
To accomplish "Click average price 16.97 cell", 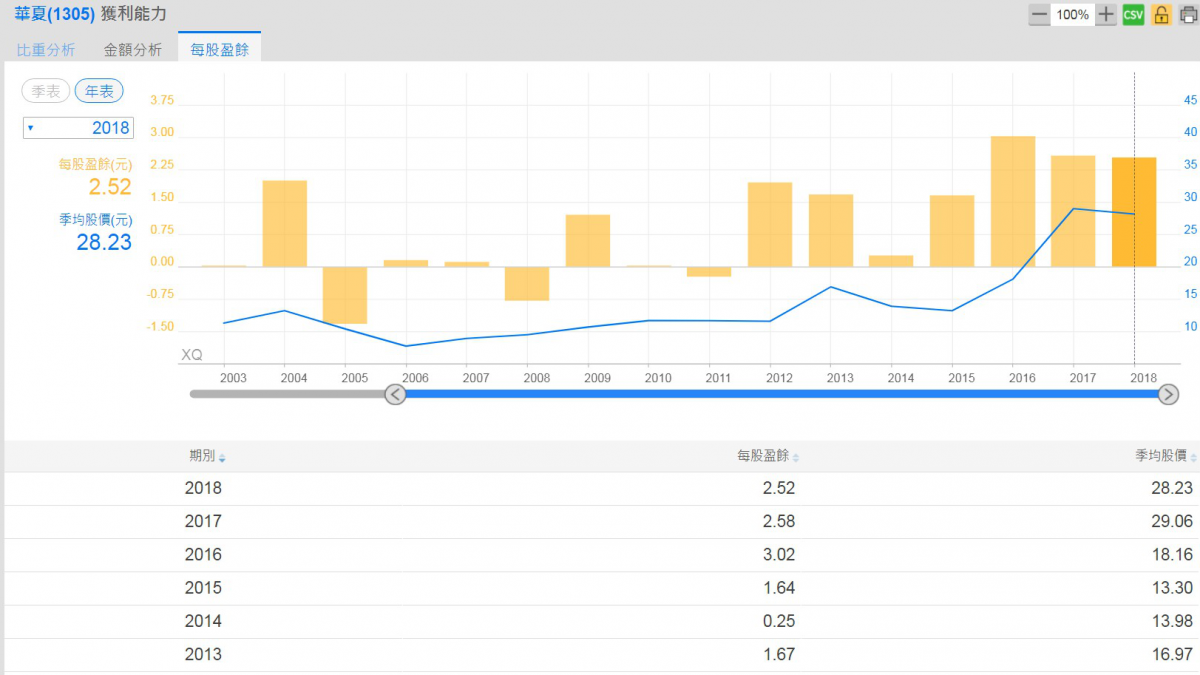I will (1172, 655).
